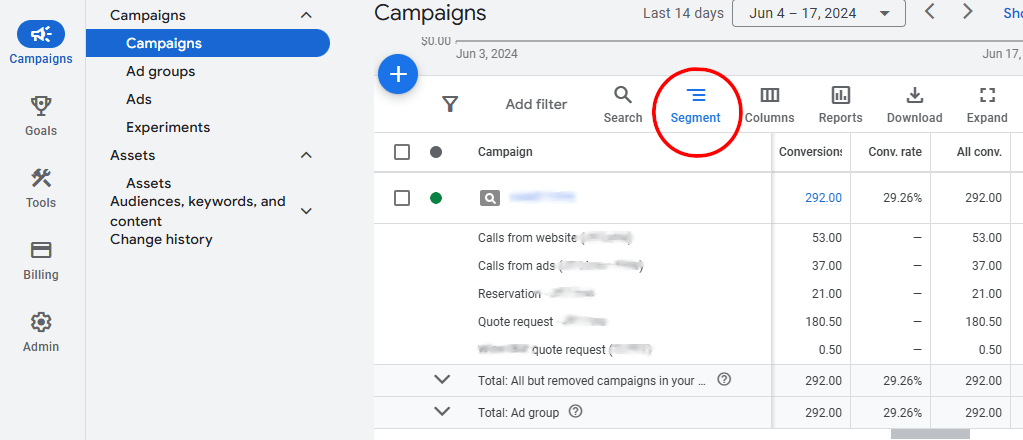Open the Columns selector

pyautogui.click(x=769, y=105)
